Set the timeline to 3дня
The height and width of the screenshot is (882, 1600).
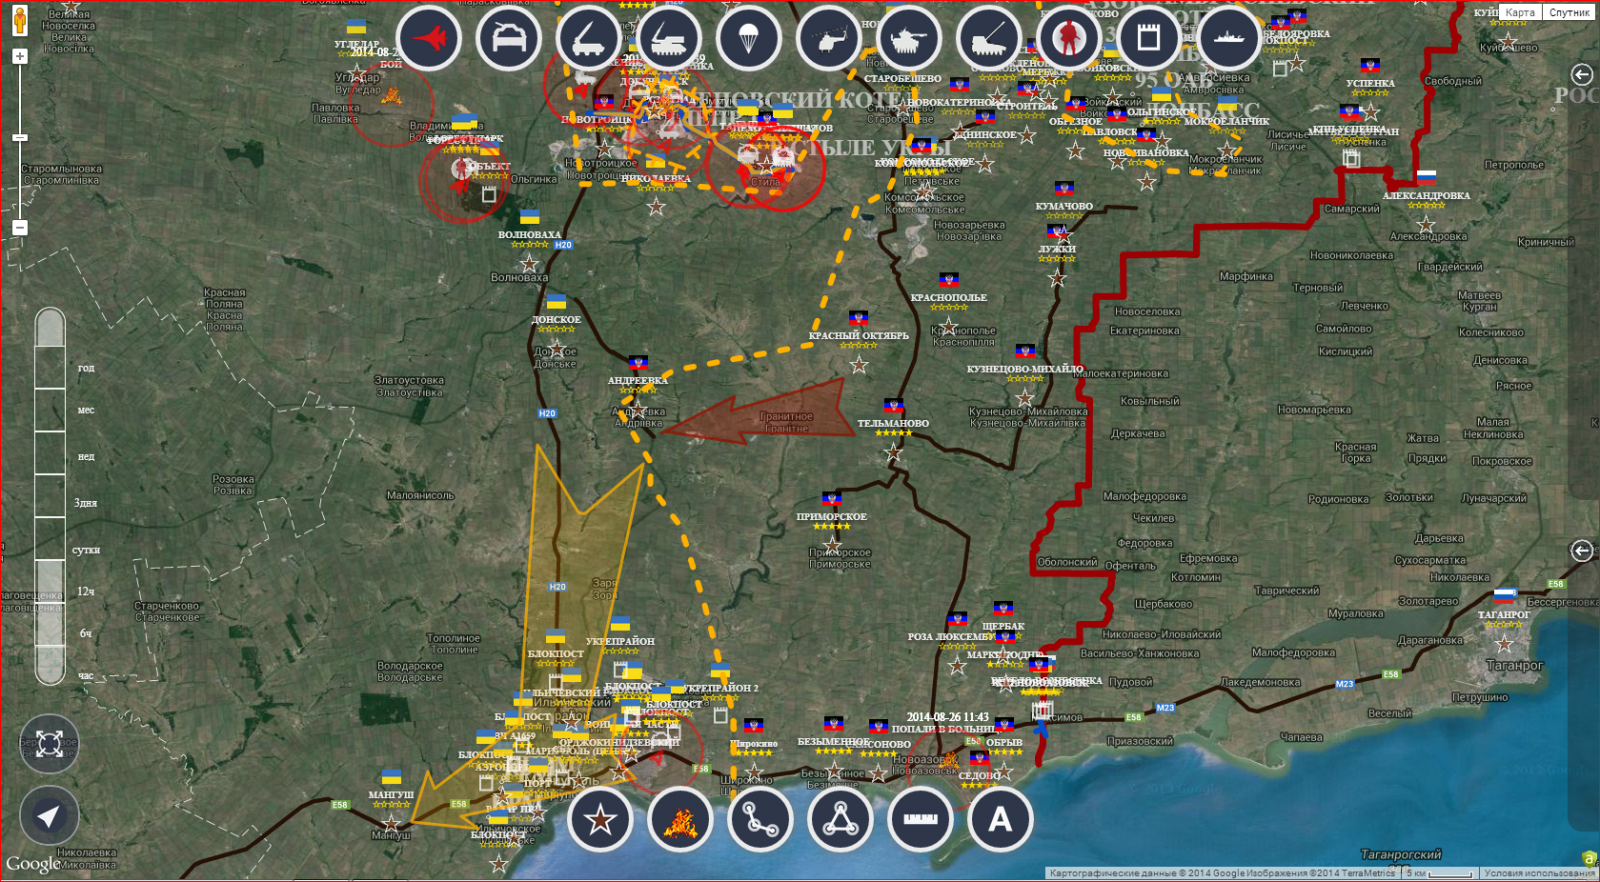(x=86, y=503)
